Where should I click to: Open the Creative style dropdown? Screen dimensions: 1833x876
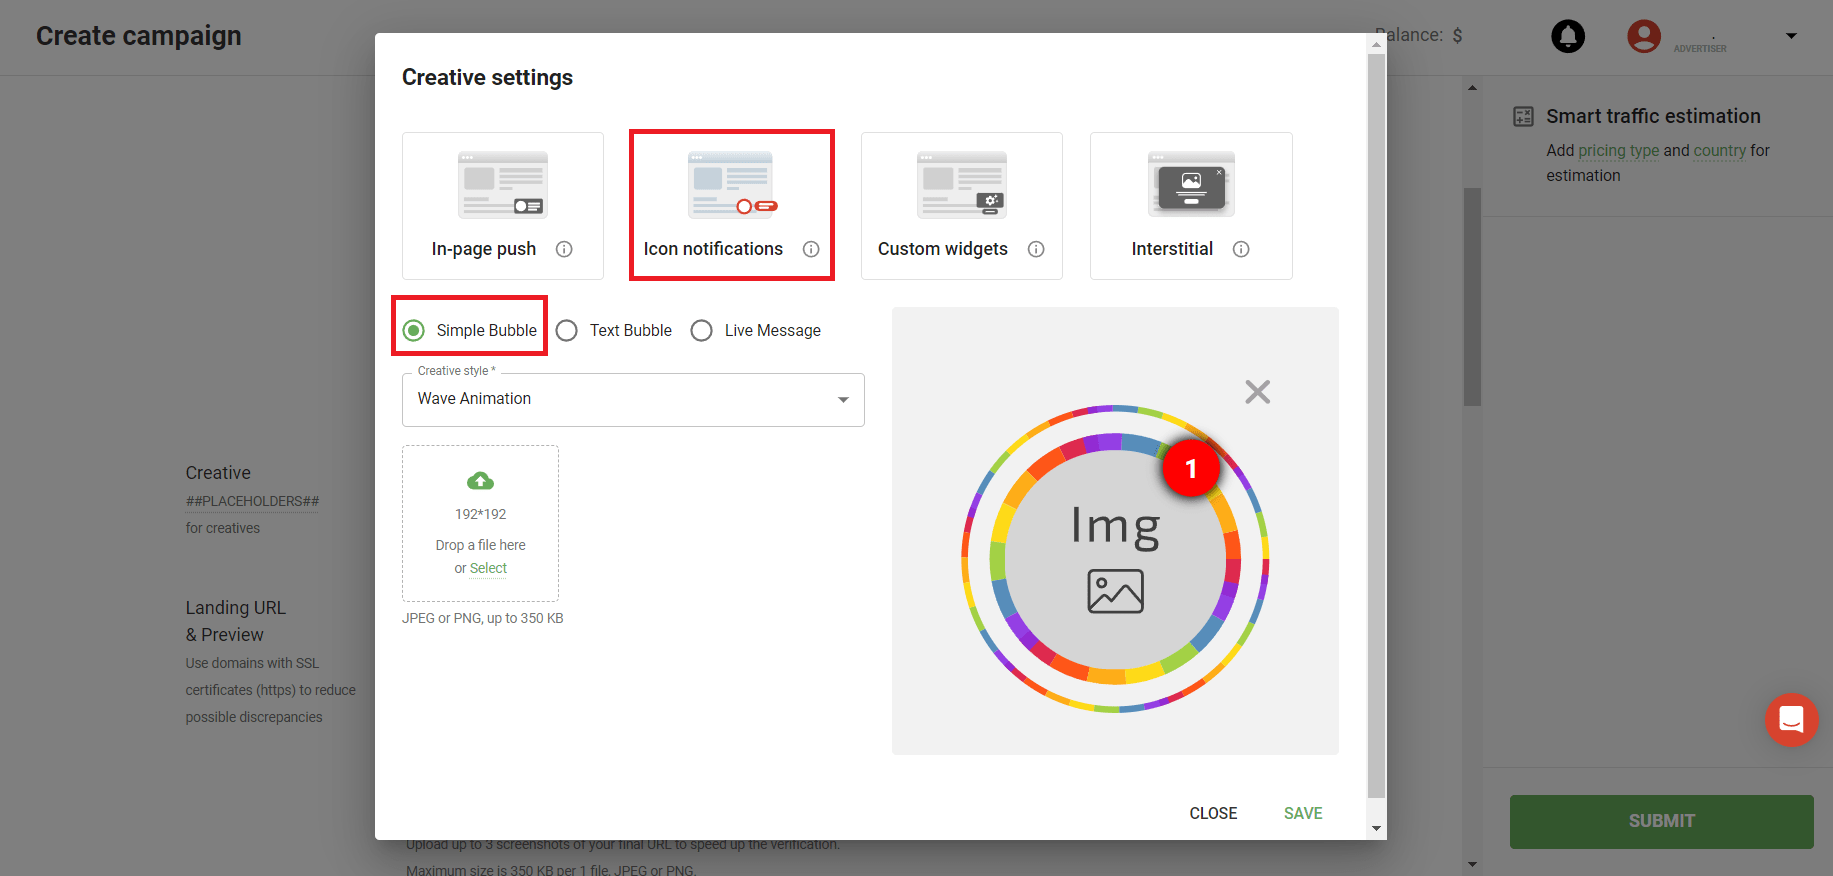pos(633,399)
